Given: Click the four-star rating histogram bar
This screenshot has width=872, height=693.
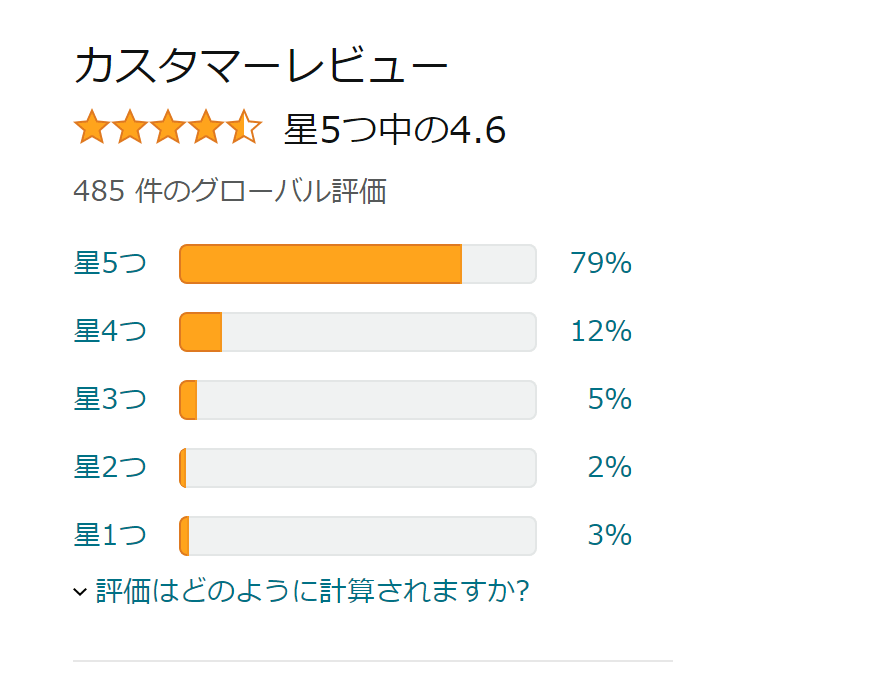Looking at the screenshot, I should point(358,332).
